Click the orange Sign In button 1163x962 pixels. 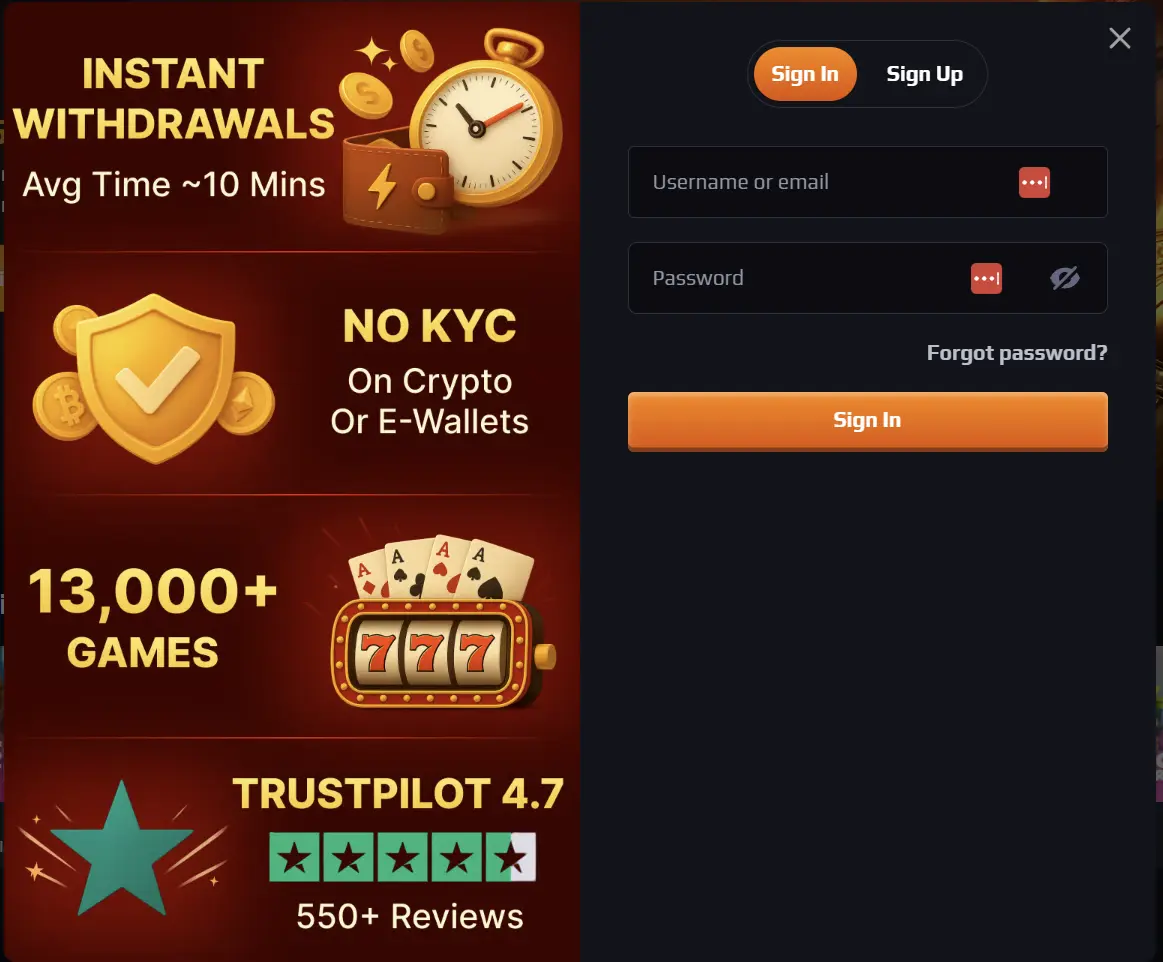coord(867,420)
